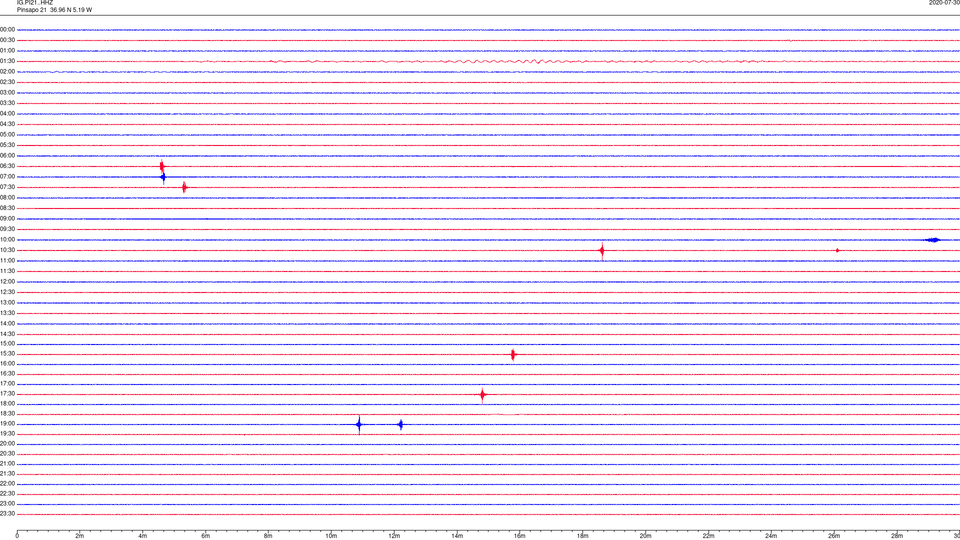Click the 0 origin label on the time axis

tap(17, 536)
